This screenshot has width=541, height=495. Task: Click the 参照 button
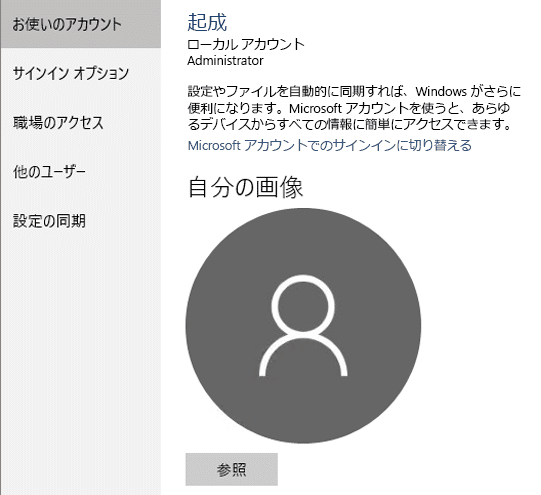pos(232,469)
